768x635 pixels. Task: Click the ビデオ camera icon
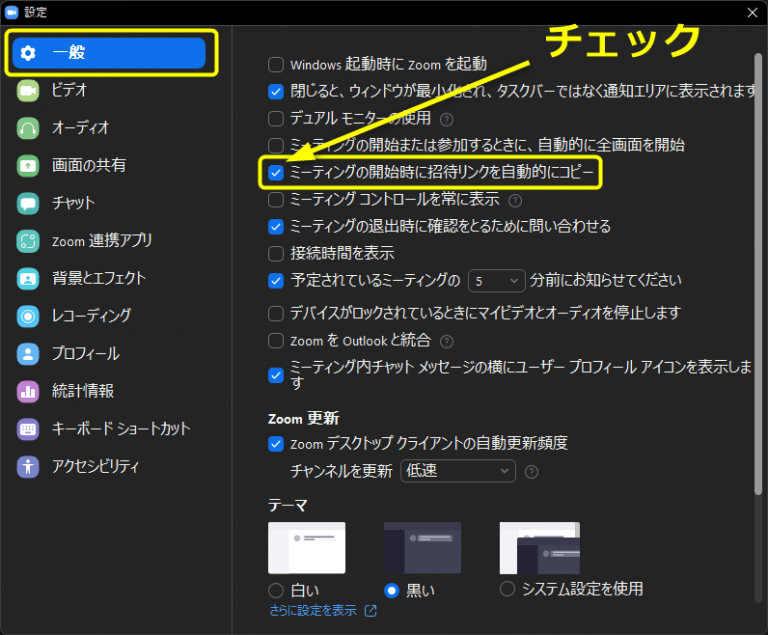pos(28,91)
